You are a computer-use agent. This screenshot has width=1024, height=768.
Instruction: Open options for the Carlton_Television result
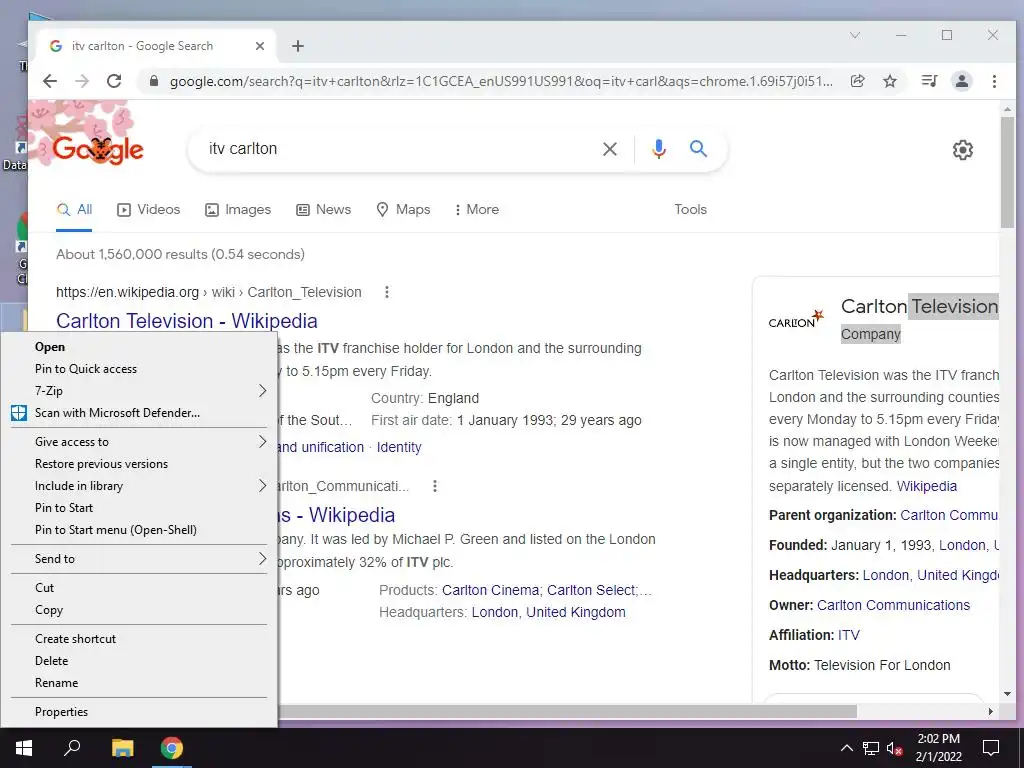[387, 292]
